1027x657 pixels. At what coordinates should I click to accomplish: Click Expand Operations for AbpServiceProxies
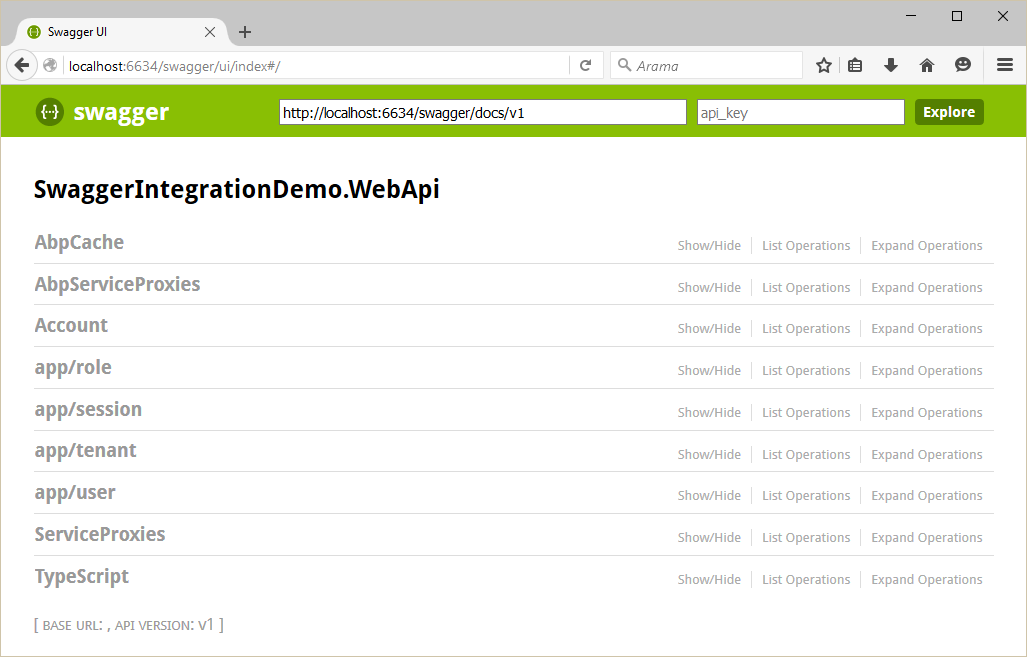tap(927, 288)
